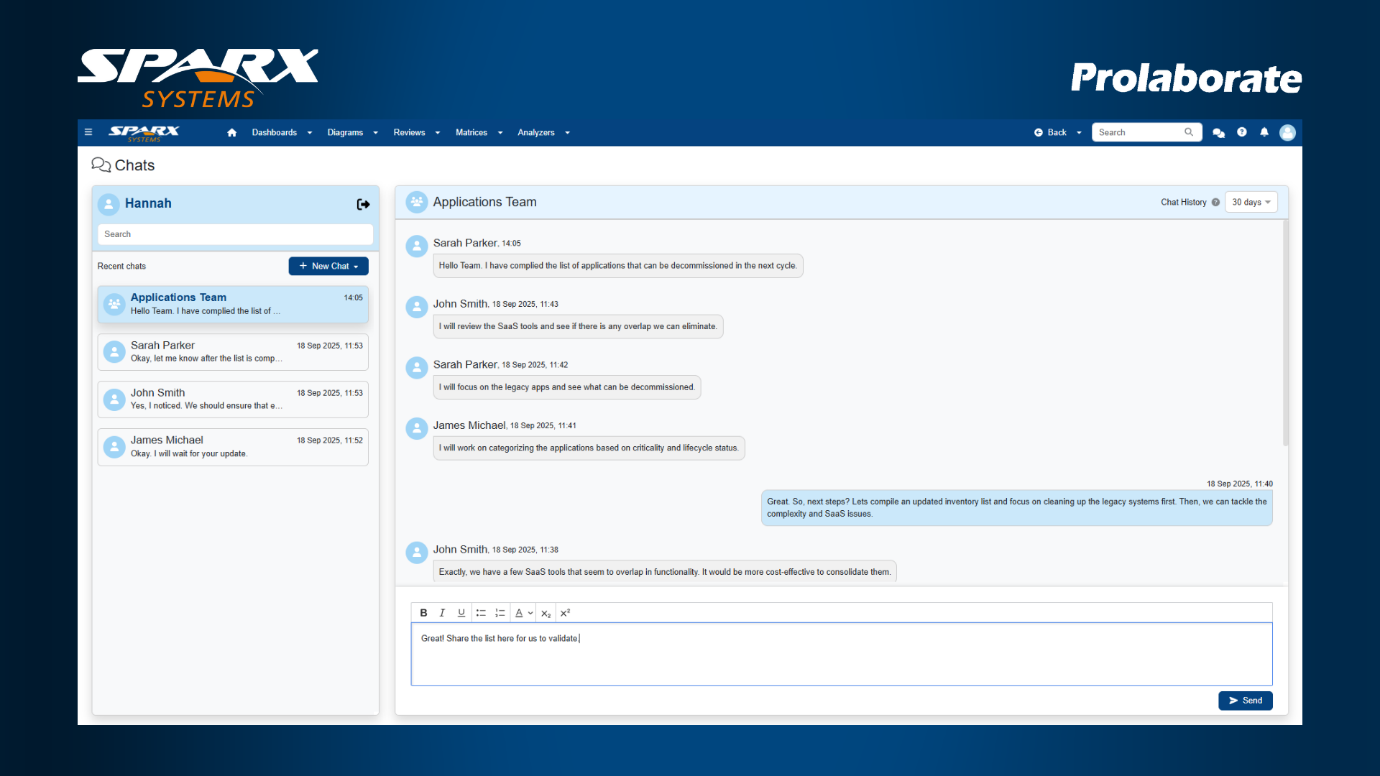Open the Reviews menu

pyautogui.click(x=416, y=133)
